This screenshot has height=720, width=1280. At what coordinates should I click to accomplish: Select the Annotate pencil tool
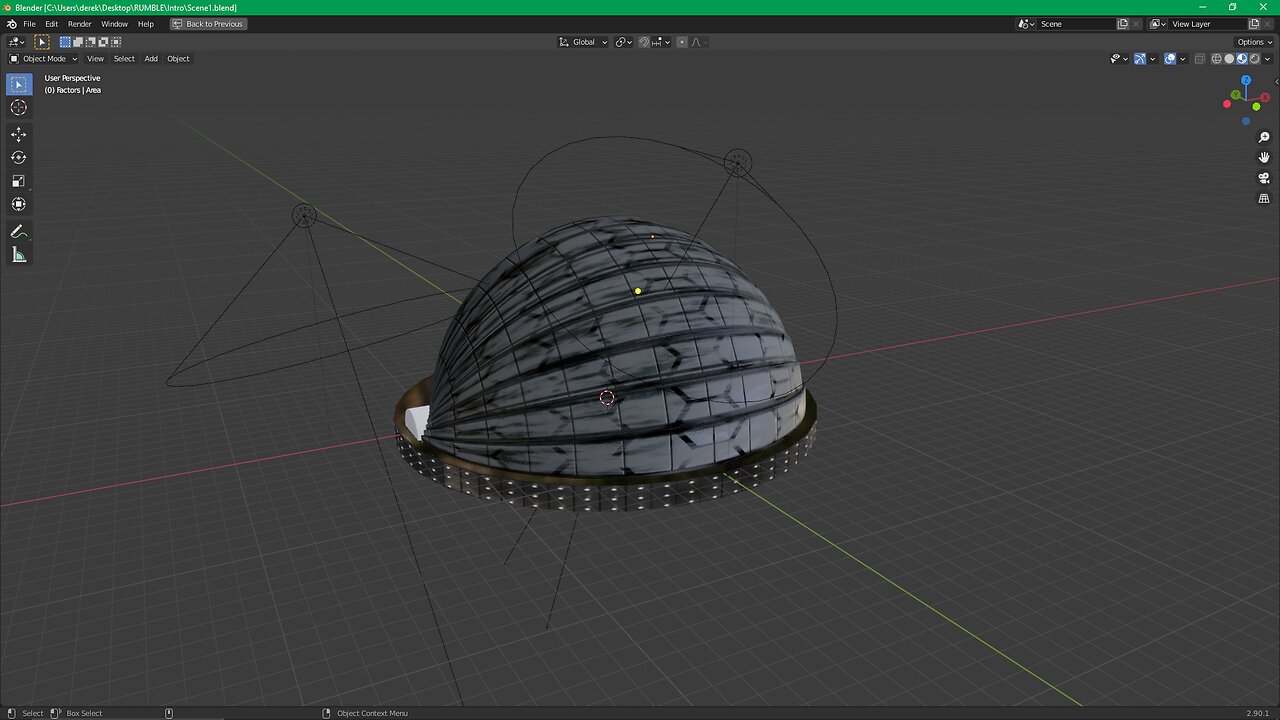pyautogui.click(x=19, y=231)
